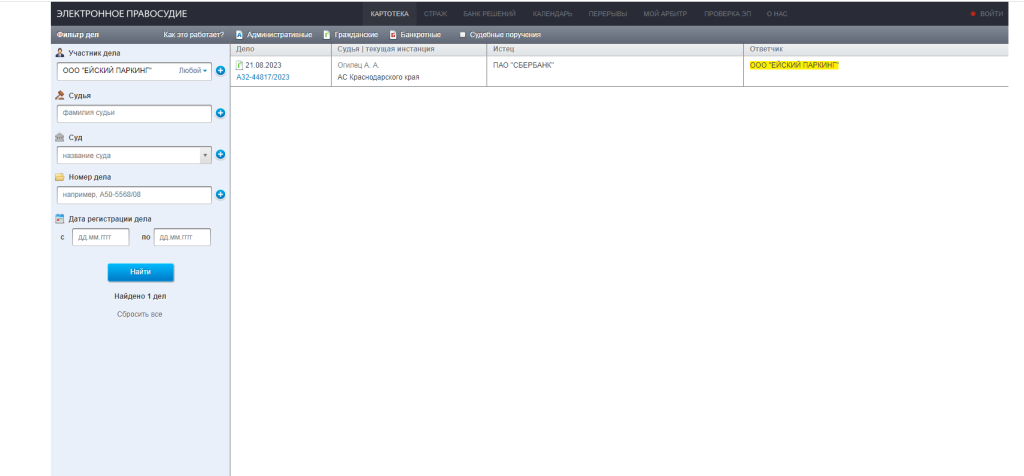Filter by Гражданские cases

click(x=356, y=35)
